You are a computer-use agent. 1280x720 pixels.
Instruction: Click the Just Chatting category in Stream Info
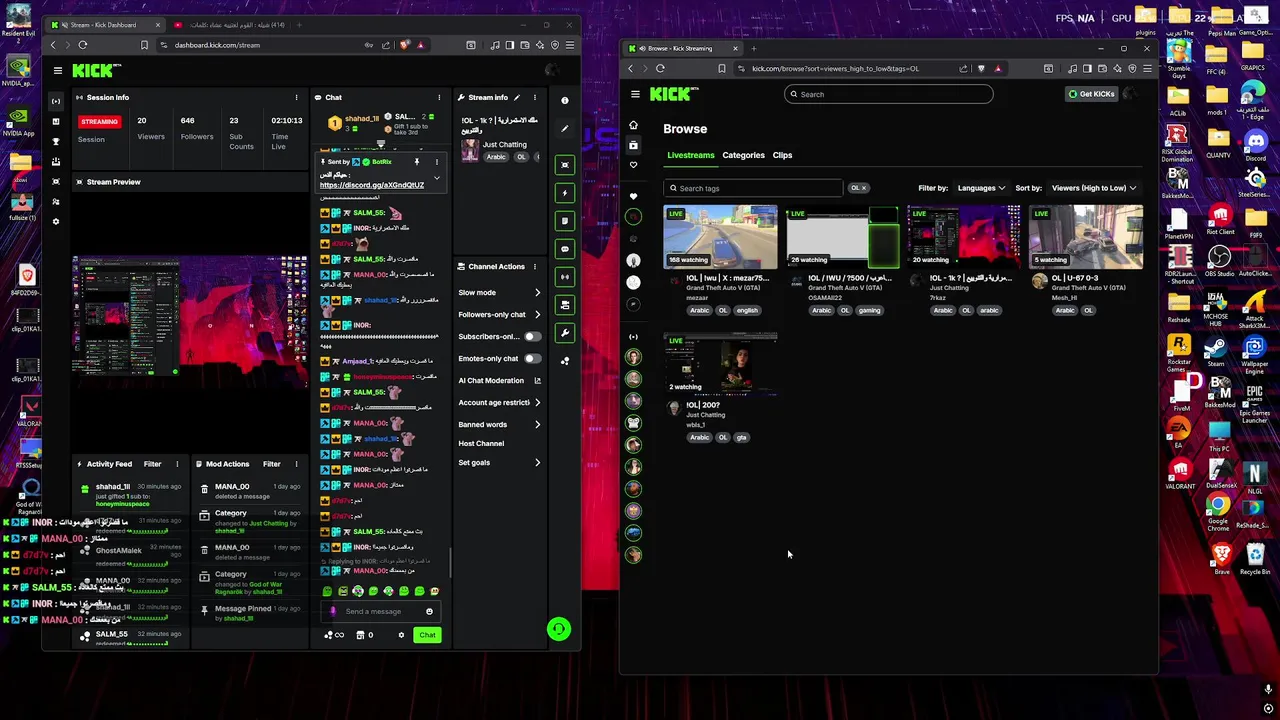point(504,144)
